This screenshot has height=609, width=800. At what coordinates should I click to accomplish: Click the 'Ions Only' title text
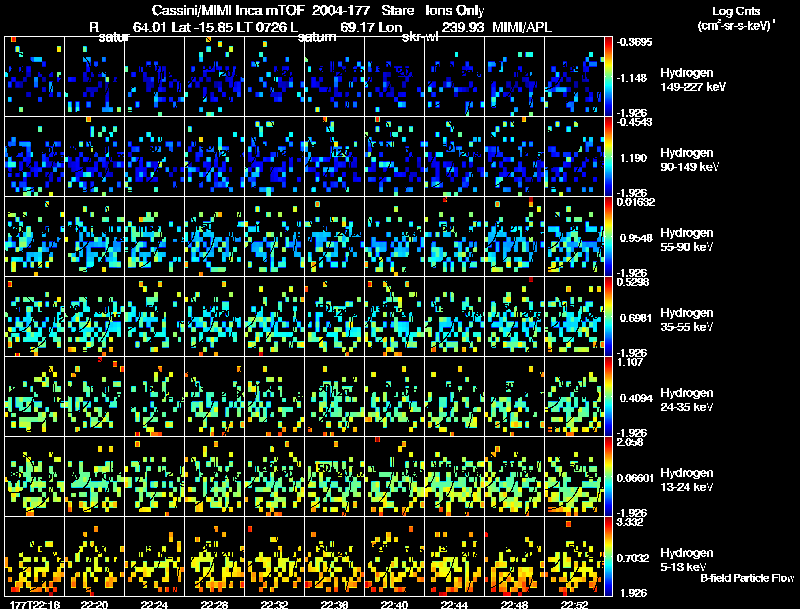(455, 10)
